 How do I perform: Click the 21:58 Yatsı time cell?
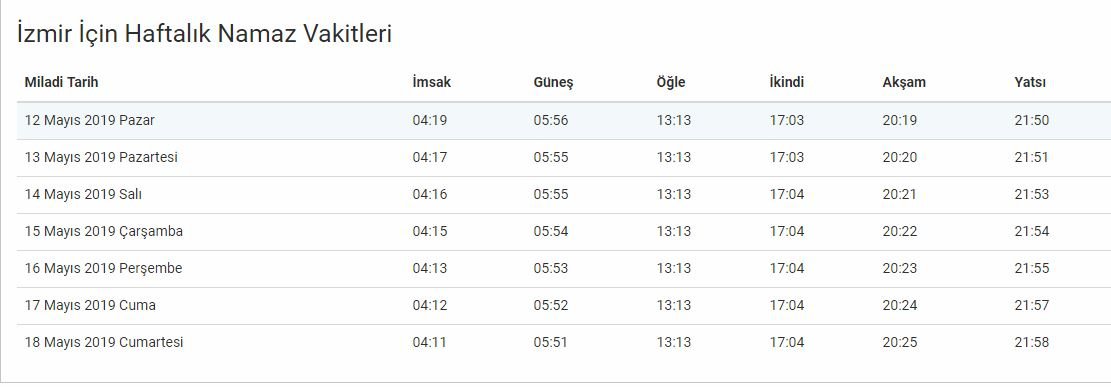1032,342
